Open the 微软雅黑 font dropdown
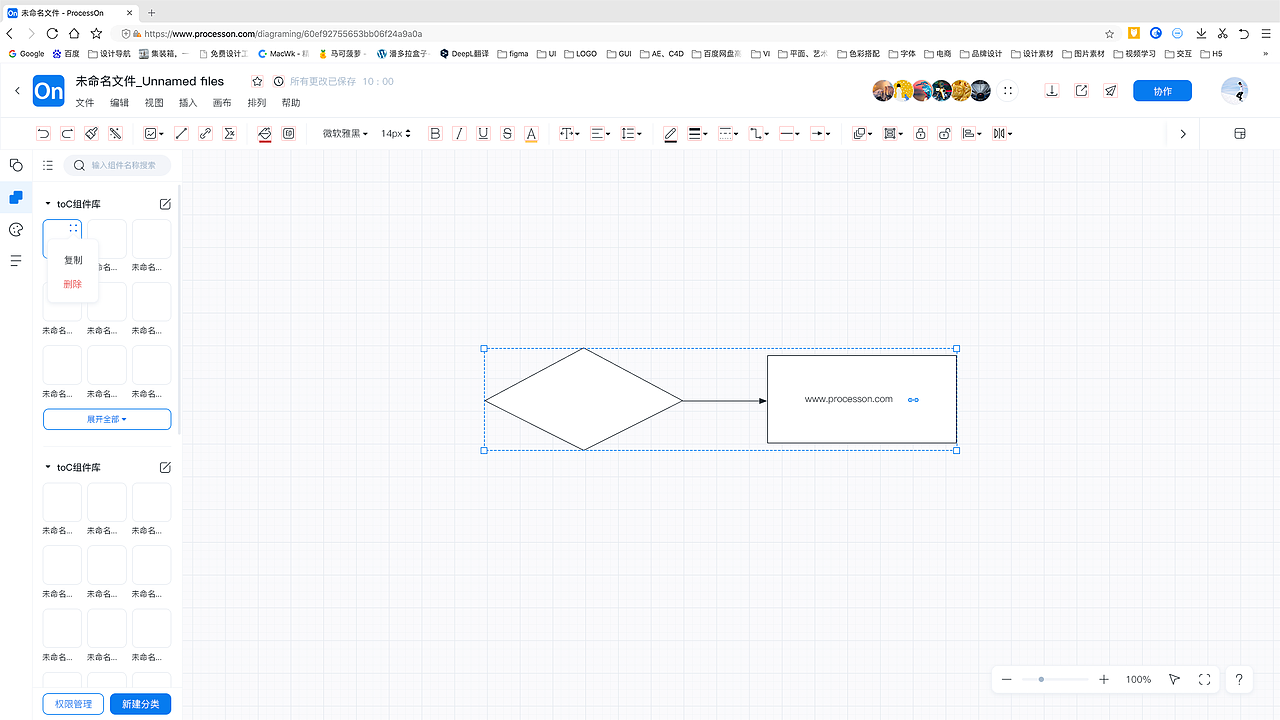This screenshot has width=1280, height=720. click(345, 133)
